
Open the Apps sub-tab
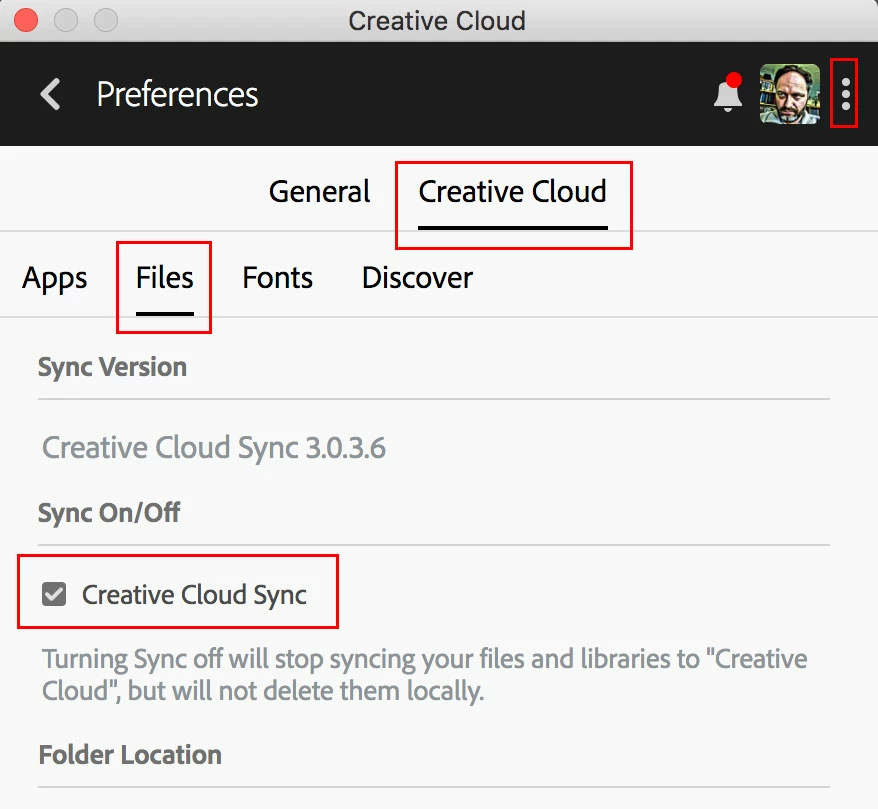pos(55,278)
